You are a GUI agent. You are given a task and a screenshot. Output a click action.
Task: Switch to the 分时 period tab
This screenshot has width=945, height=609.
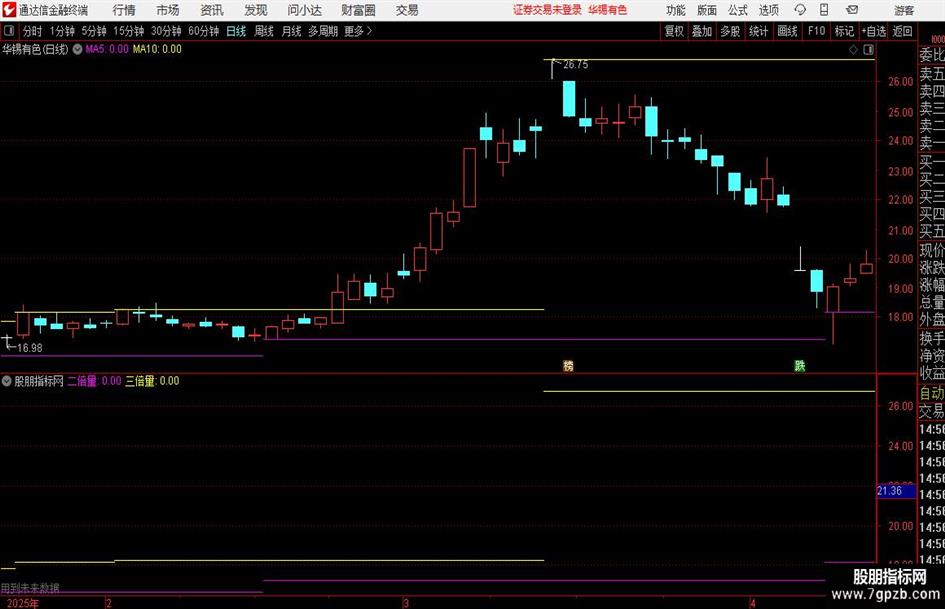coord(32,31)
